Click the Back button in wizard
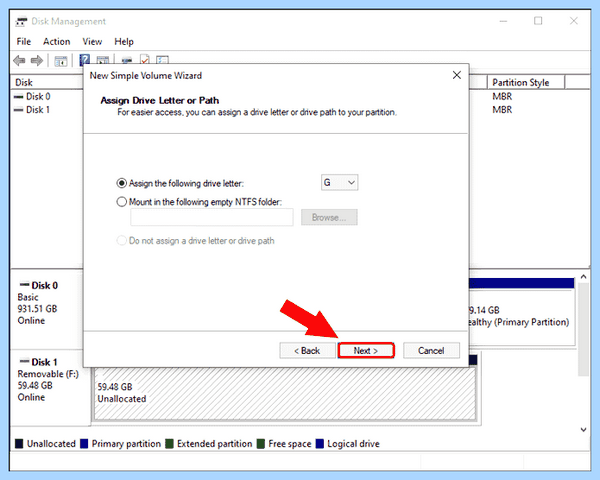Viewport: 600px width, 480px height. [x=307, y=350]
